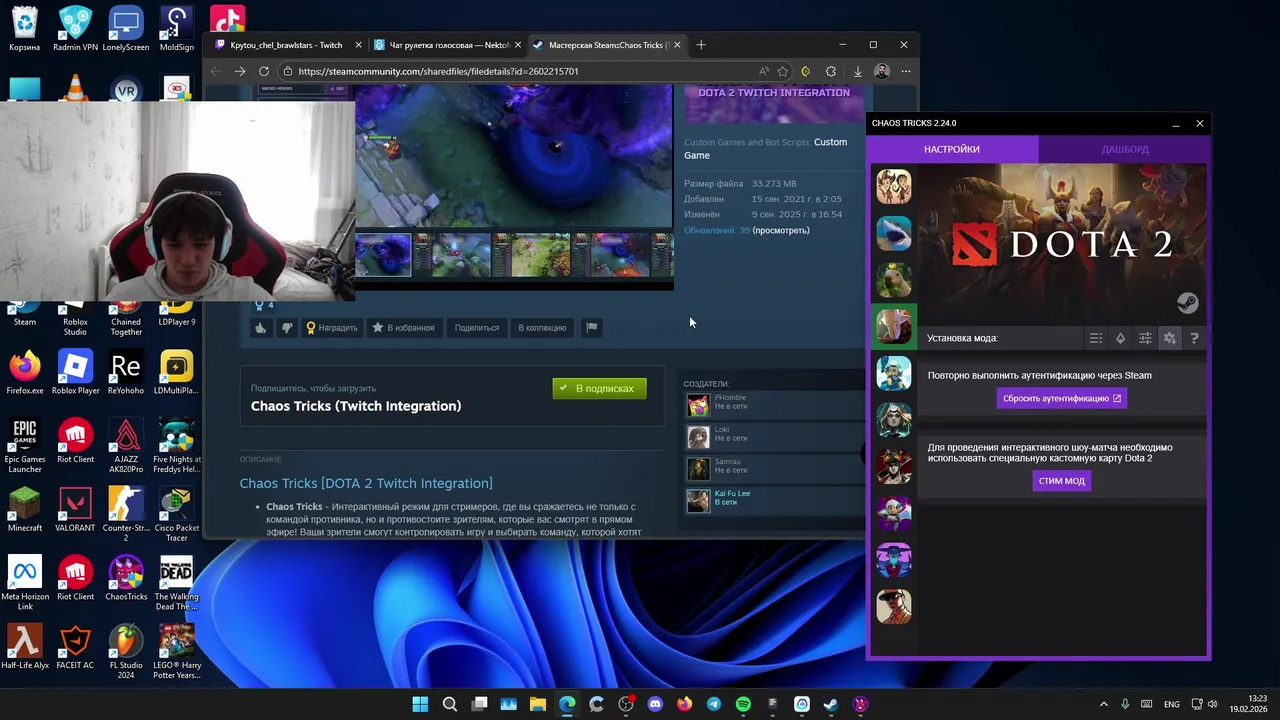1280x720 pixels.
Task: Switch to Мастерская Steam Chaos Tricks tab
Action: (605, 45)
